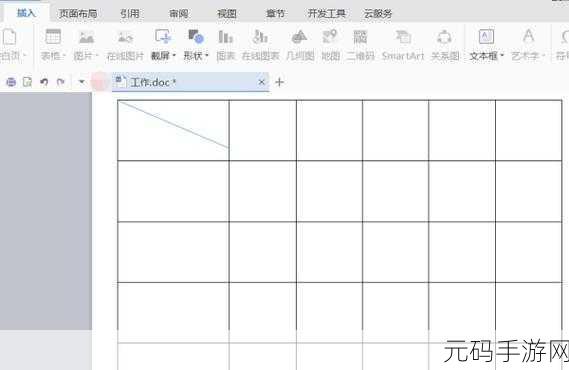Insert a map with the 地图 icon
Screen dimensions: 569x370
click(330, 37)
